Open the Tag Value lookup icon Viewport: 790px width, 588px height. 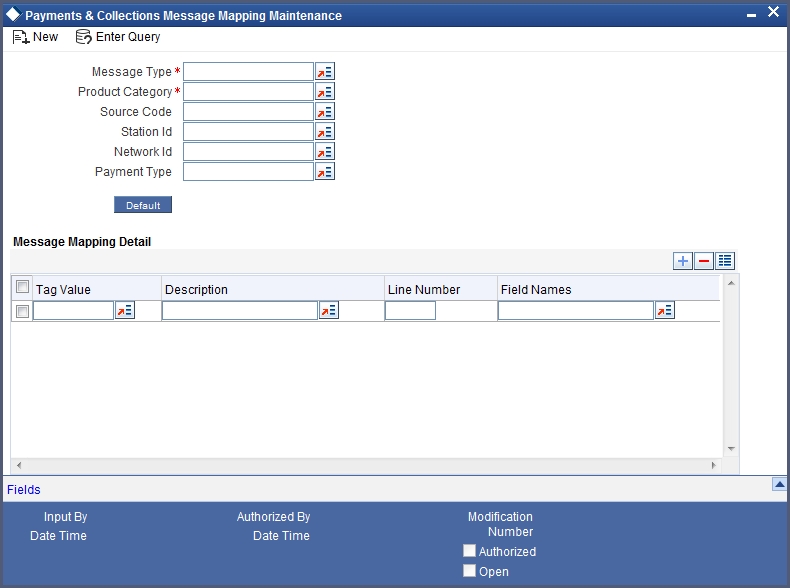[125, 310]
